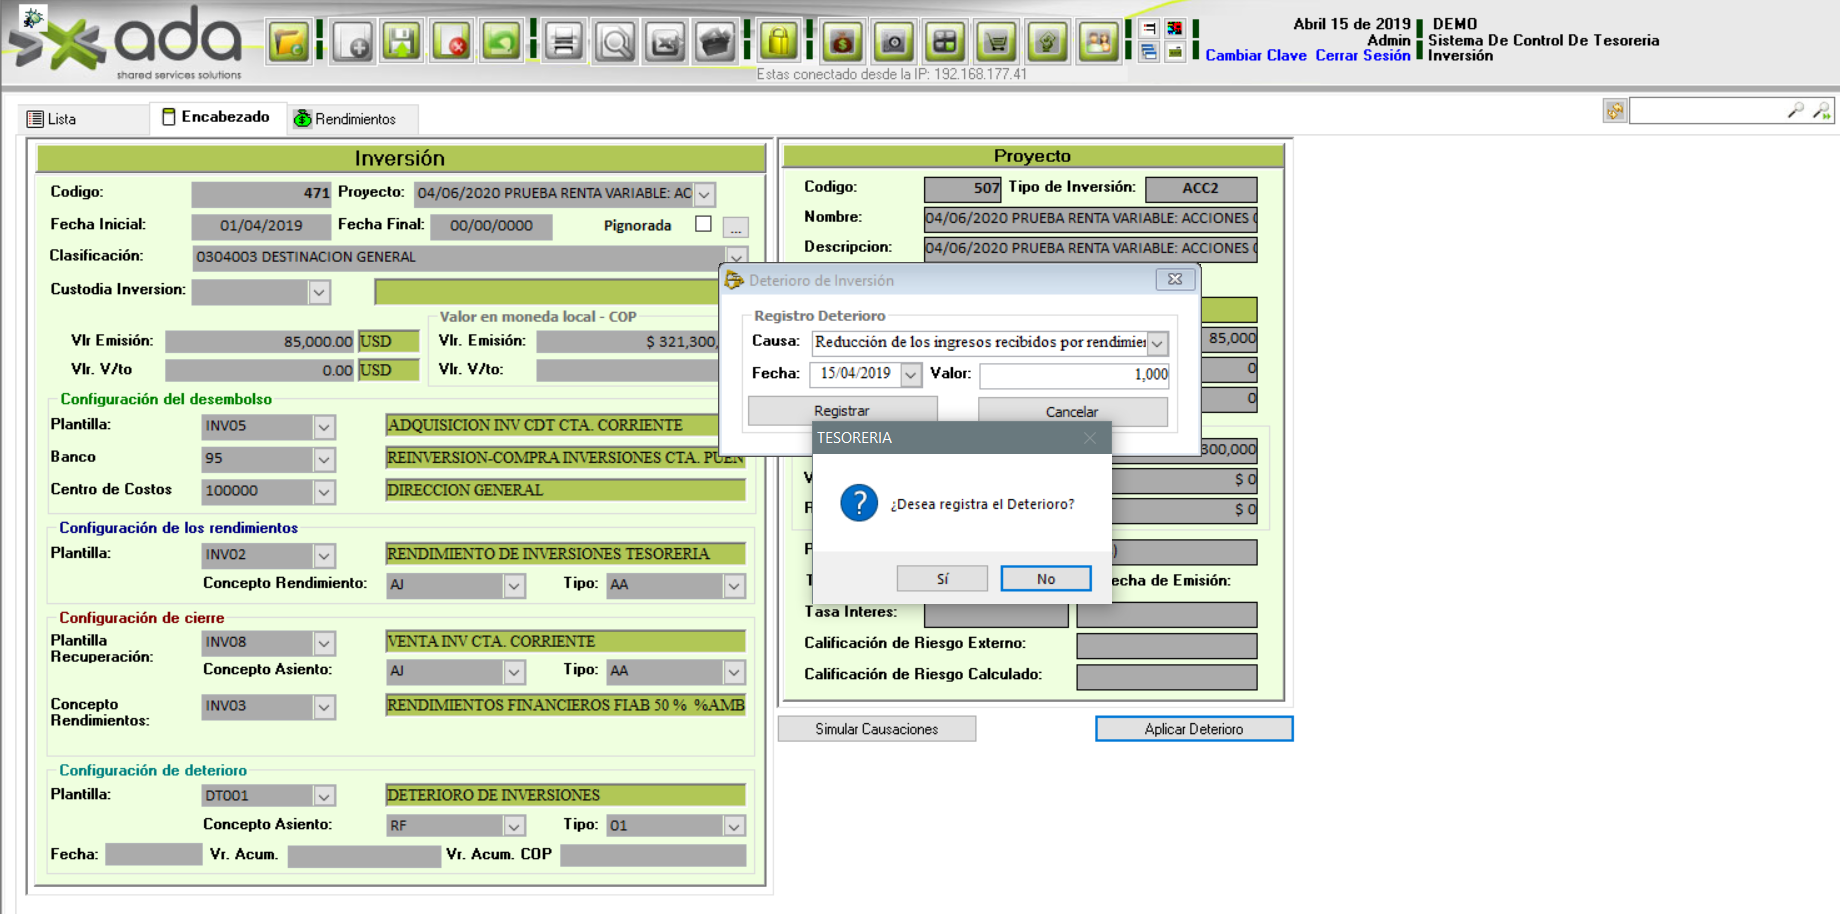
Task: Open the Banco dropdown list
Action: [324, 459]
